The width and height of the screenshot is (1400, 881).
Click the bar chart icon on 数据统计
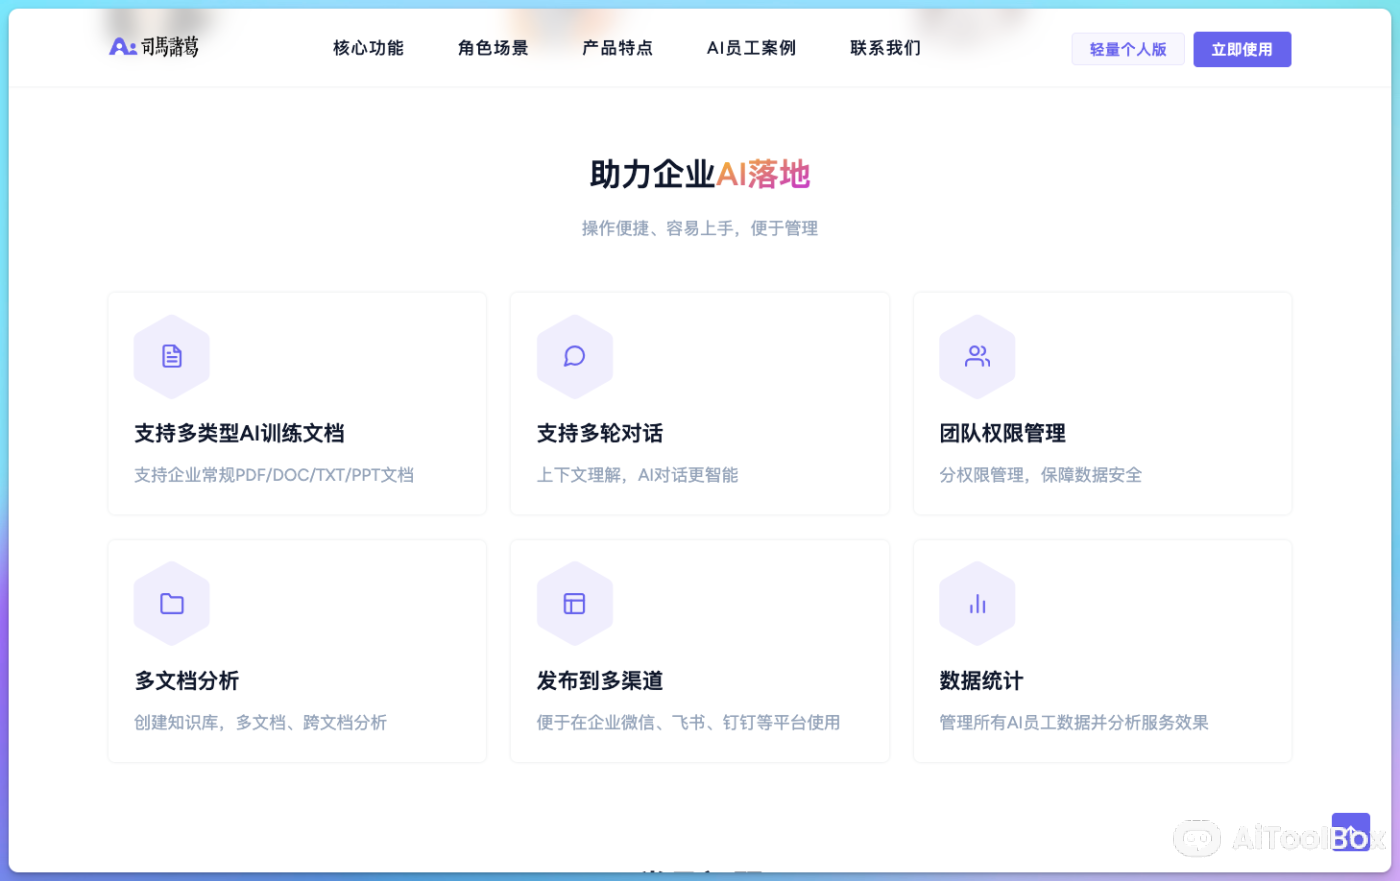click(977, 603)
